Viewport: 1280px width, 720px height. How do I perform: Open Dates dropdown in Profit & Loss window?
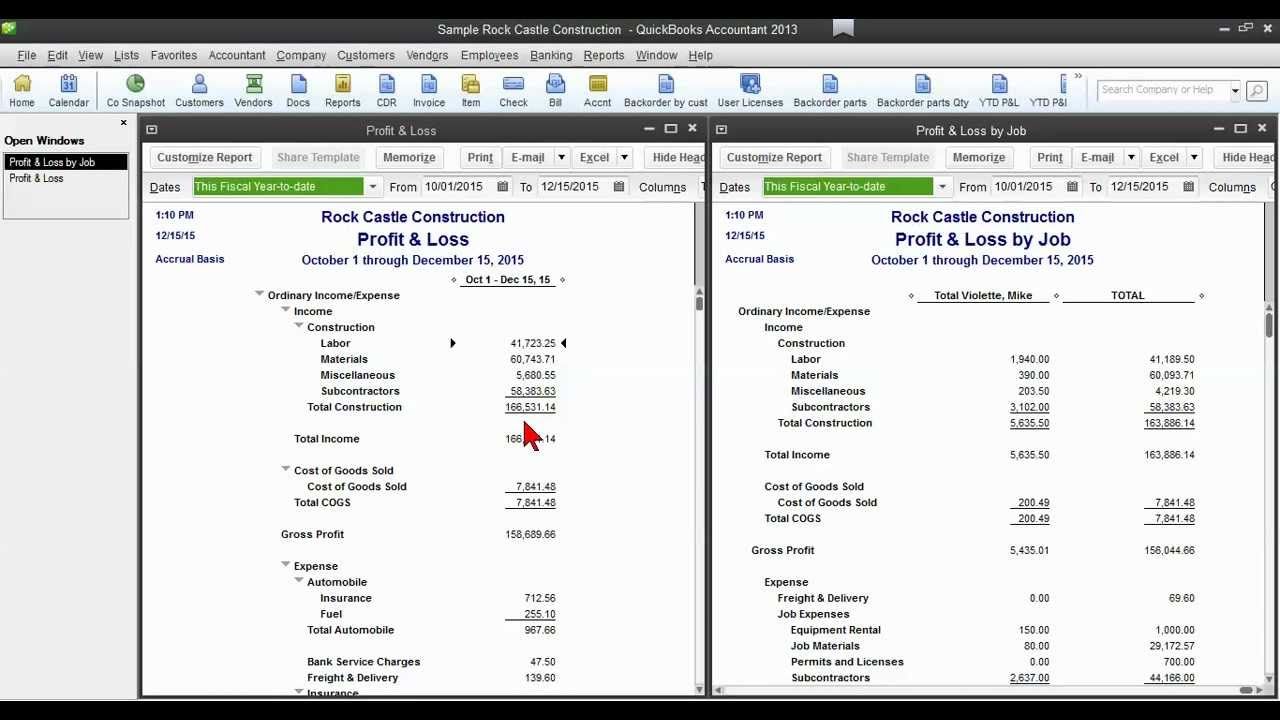point(372,186)
